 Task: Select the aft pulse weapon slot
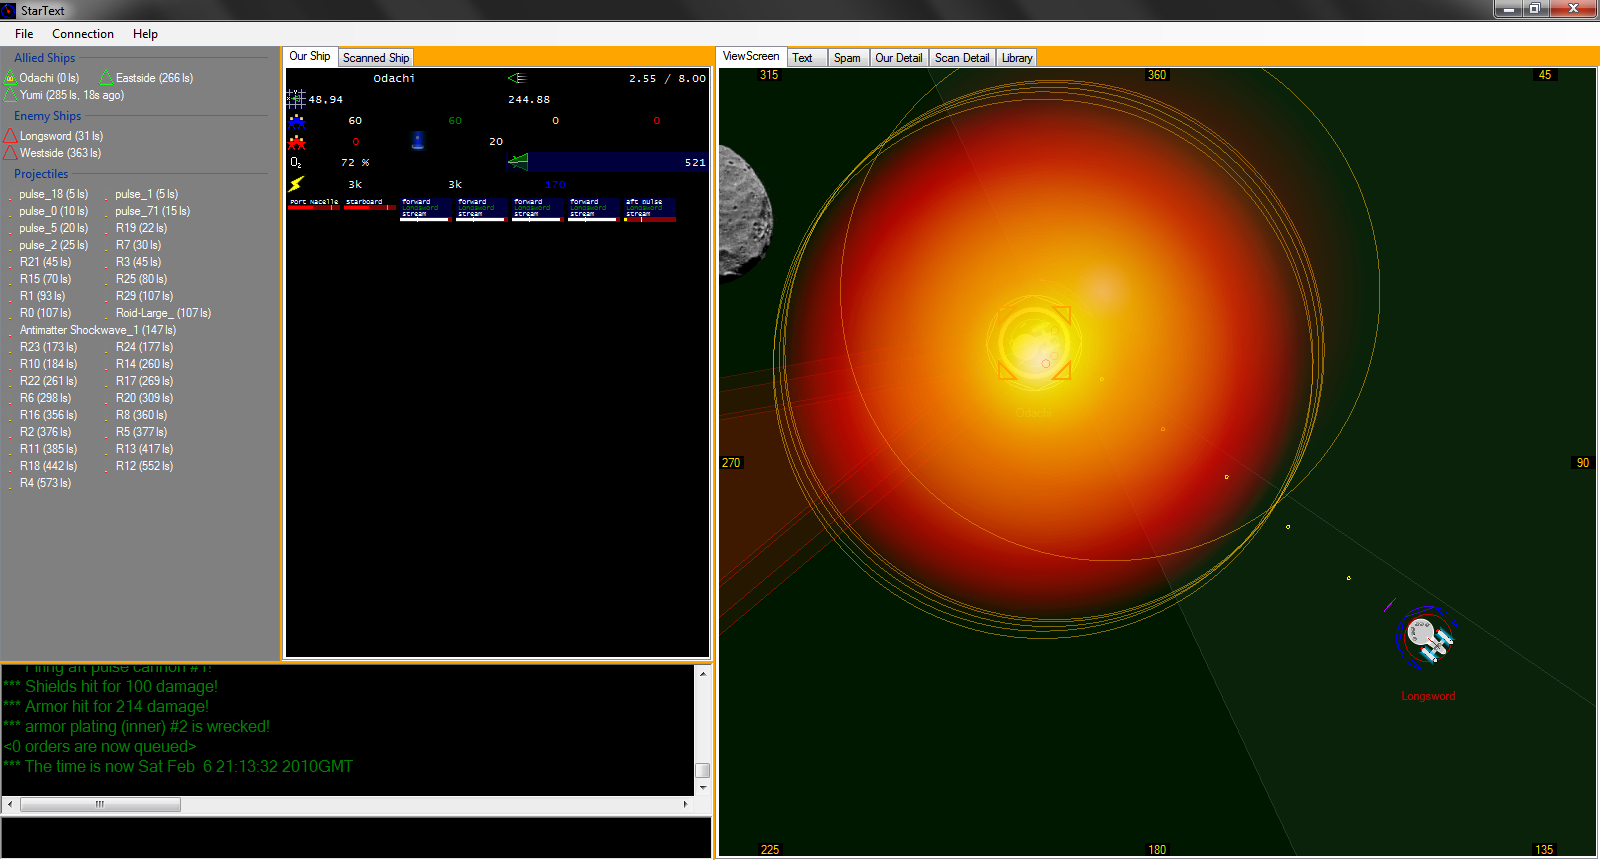tap(649, 208)
